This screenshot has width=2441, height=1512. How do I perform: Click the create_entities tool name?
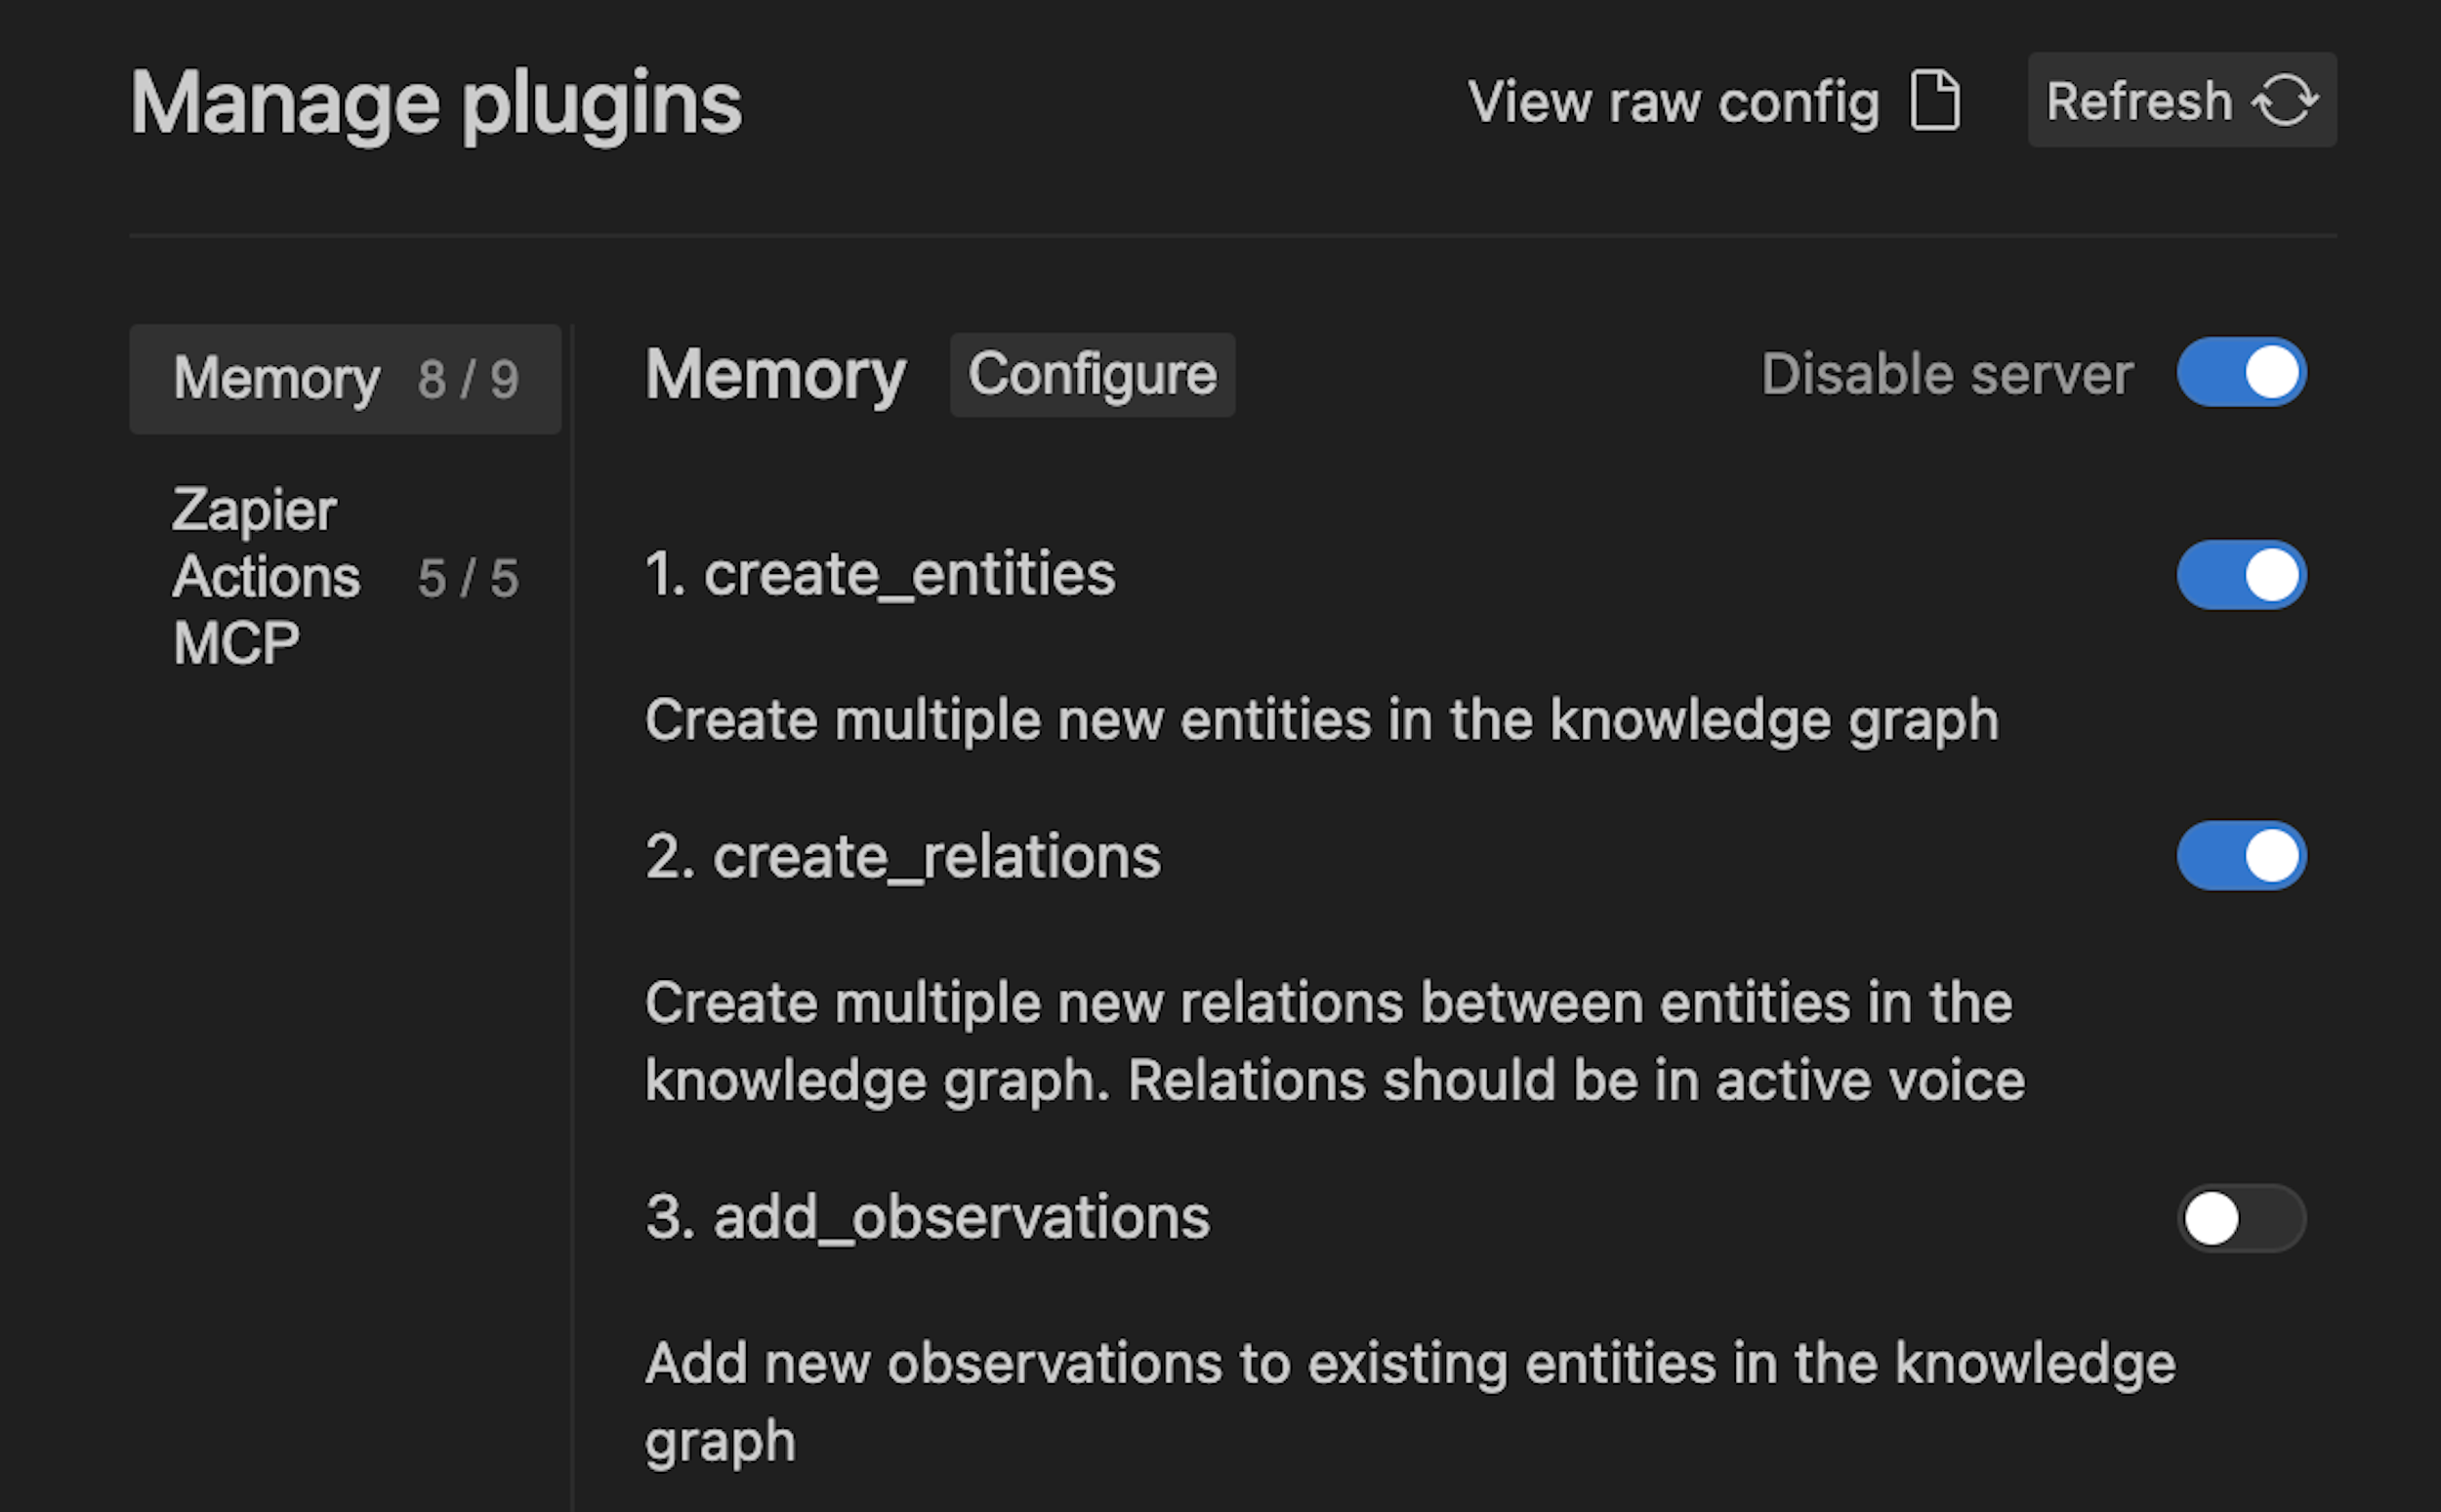(x=881, y=574)
